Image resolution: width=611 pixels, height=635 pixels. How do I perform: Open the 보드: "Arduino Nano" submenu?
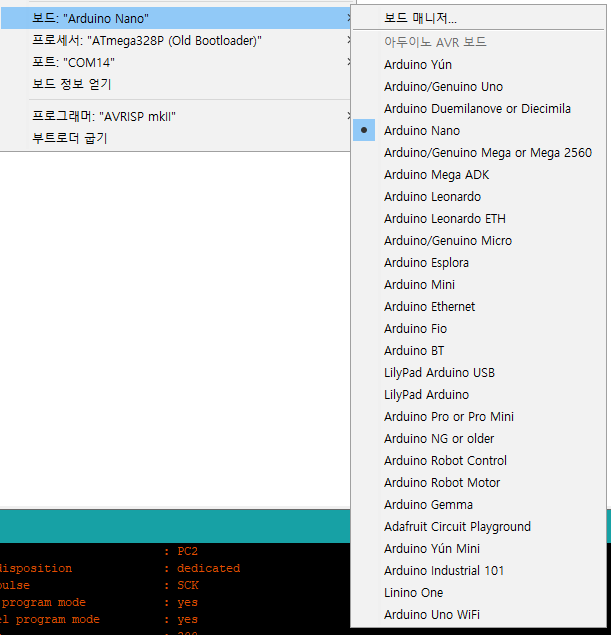coord(176,18)
